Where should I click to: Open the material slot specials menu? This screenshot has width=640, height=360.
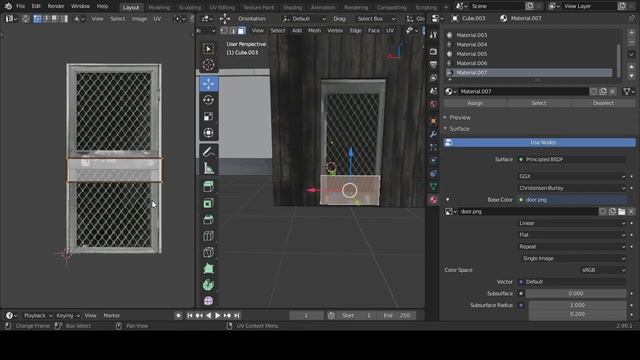coord(631,54)
